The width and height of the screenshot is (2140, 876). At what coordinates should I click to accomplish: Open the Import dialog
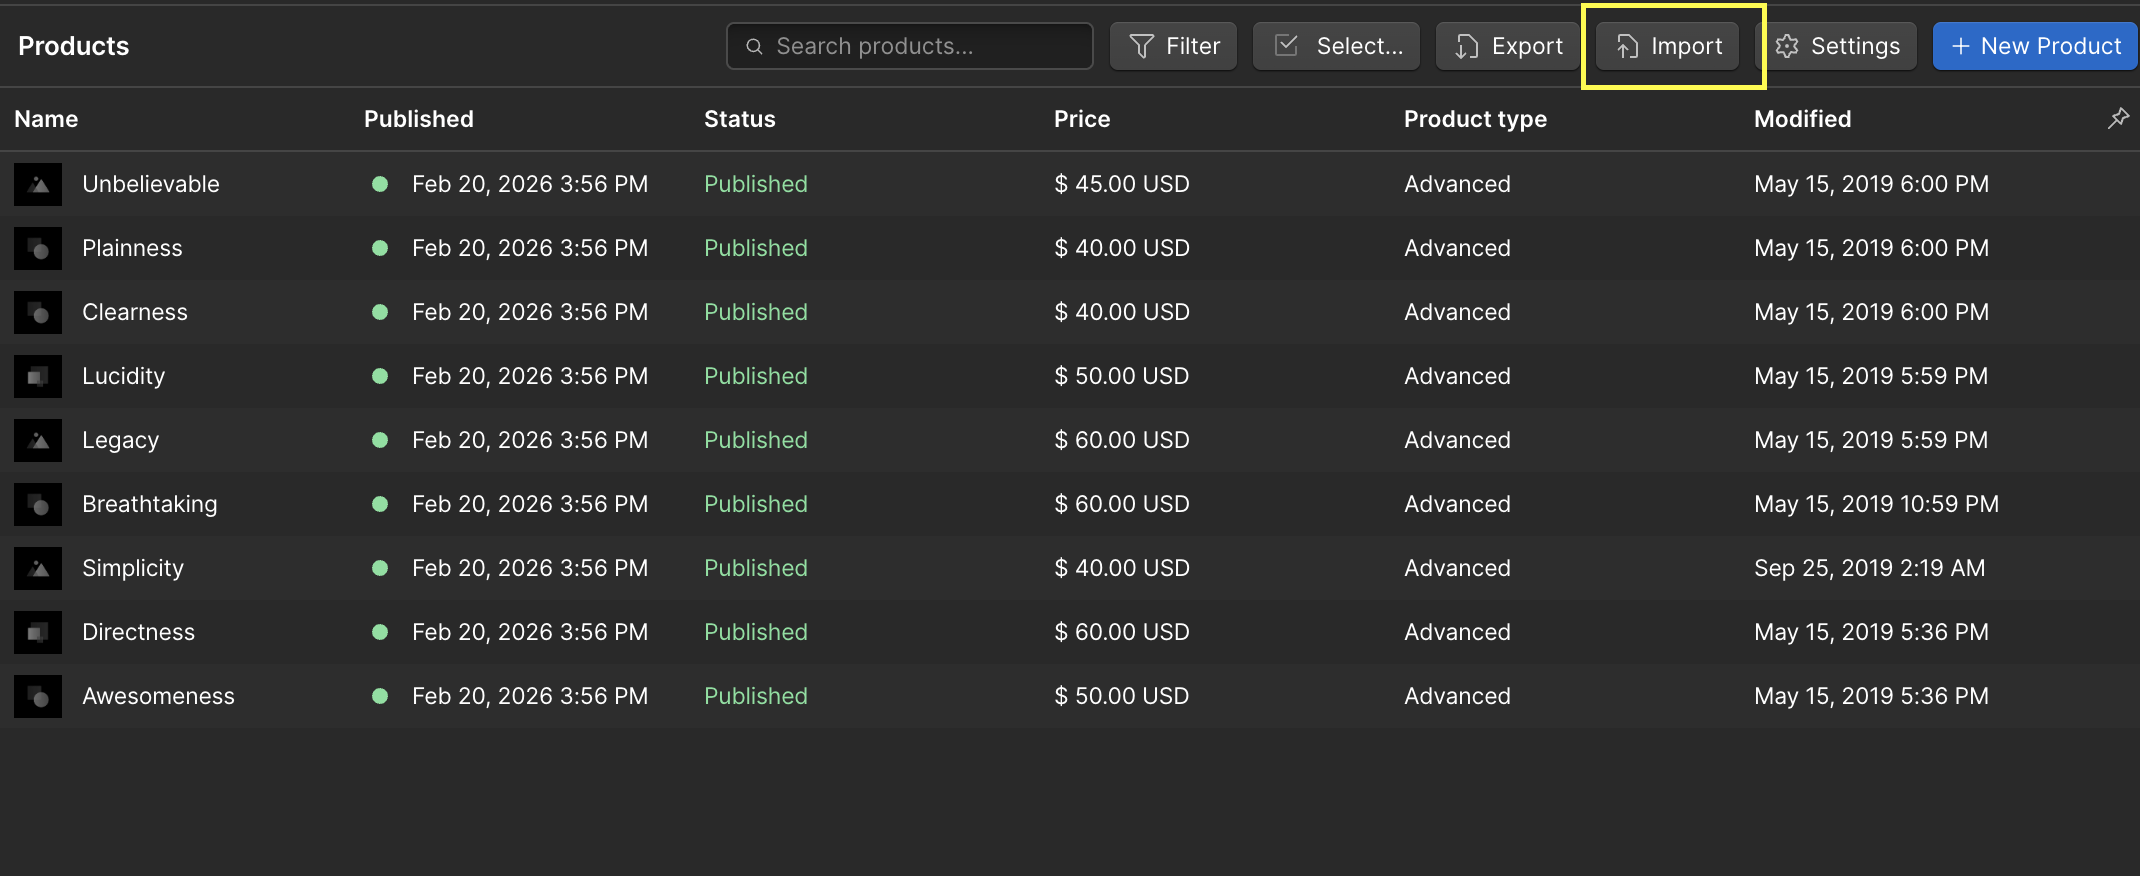(x=1668, y=46)
